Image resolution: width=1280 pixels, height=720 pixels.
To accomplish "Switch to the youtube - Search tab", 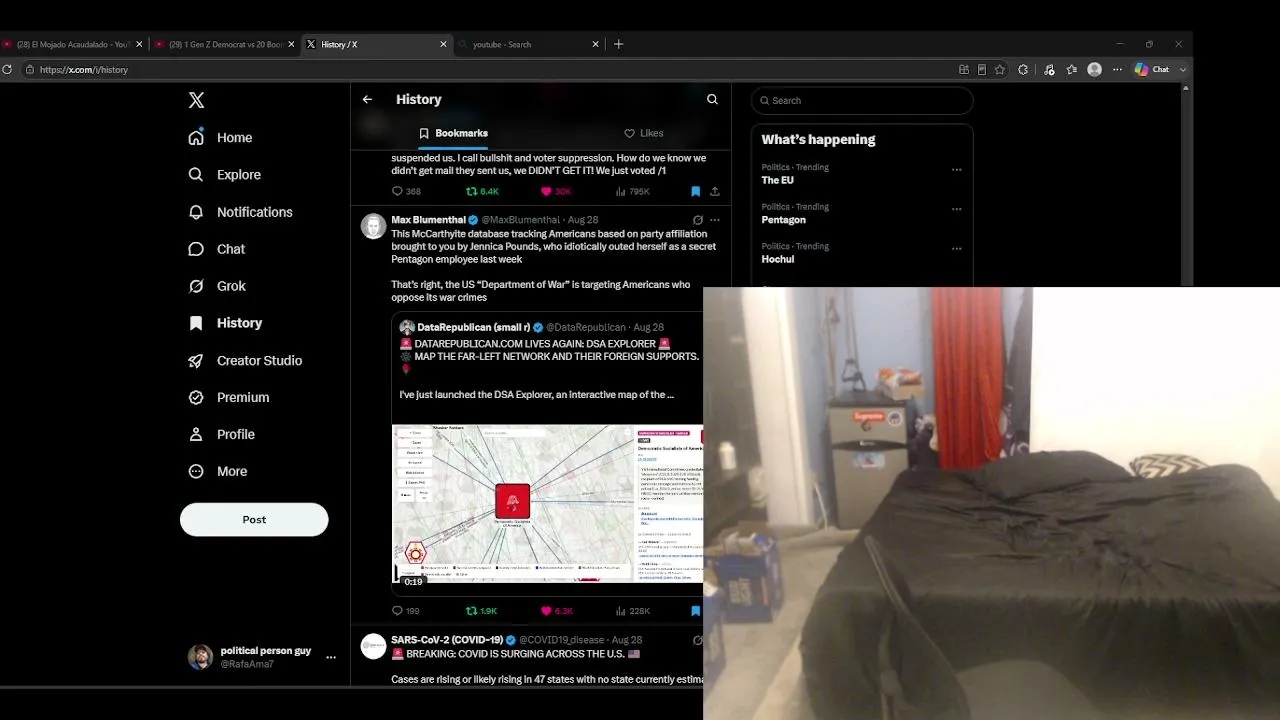I will pyautogui.click(x=529, y=44).
